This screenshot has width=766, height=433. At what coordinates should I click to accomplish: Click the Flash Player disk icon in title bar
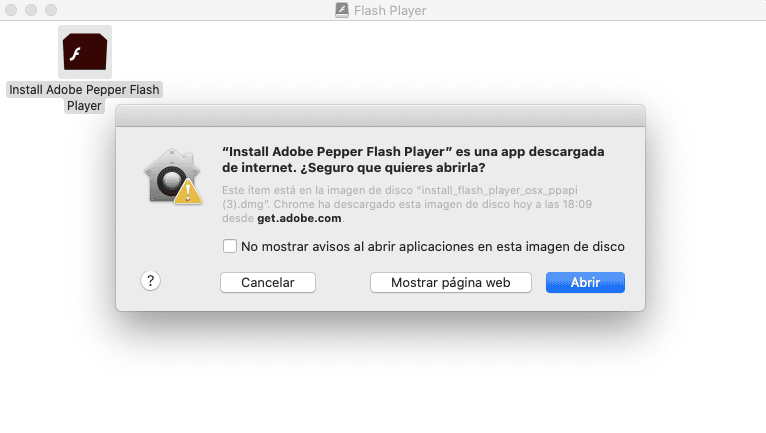click(x=342, y=10)
